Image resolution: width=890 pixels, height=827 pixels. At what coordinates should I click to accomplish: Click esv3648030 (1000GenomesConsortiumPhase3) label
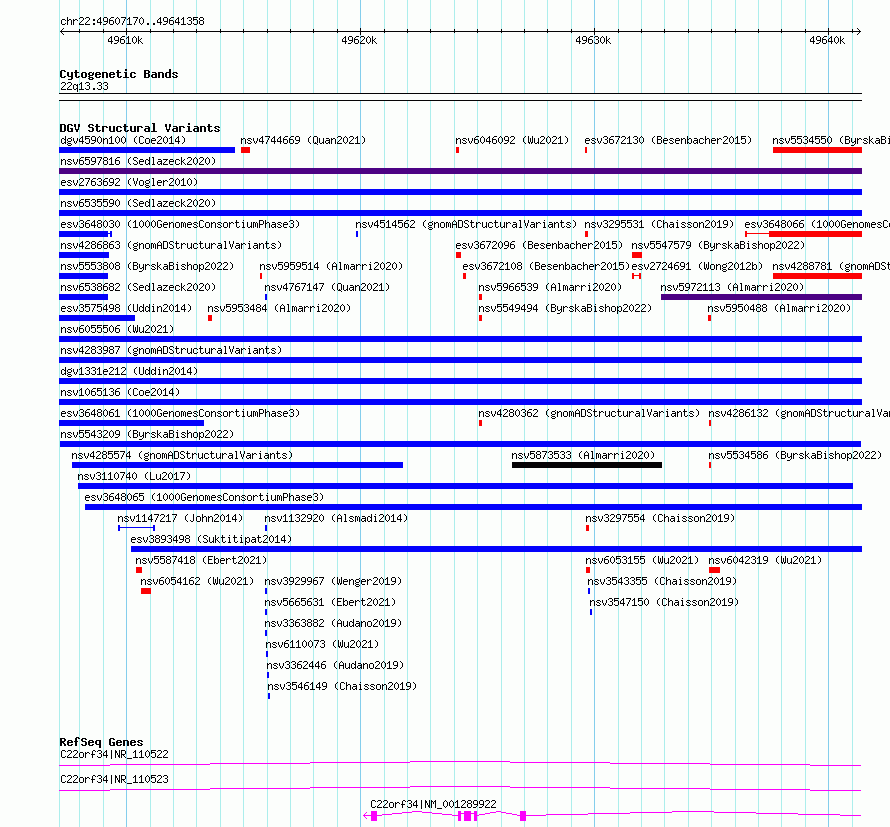(180, 224)
